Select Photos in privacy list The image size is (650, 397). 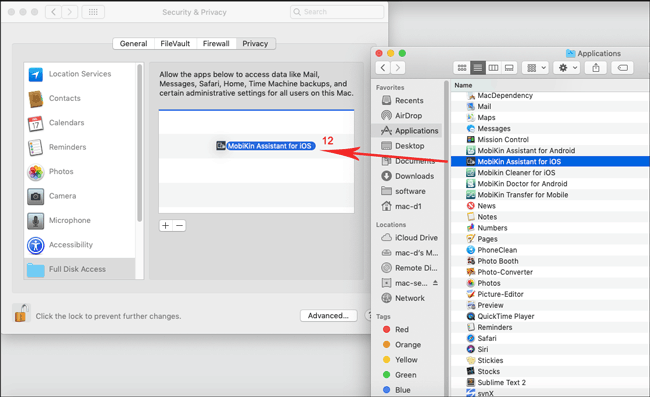click(79, 172)
